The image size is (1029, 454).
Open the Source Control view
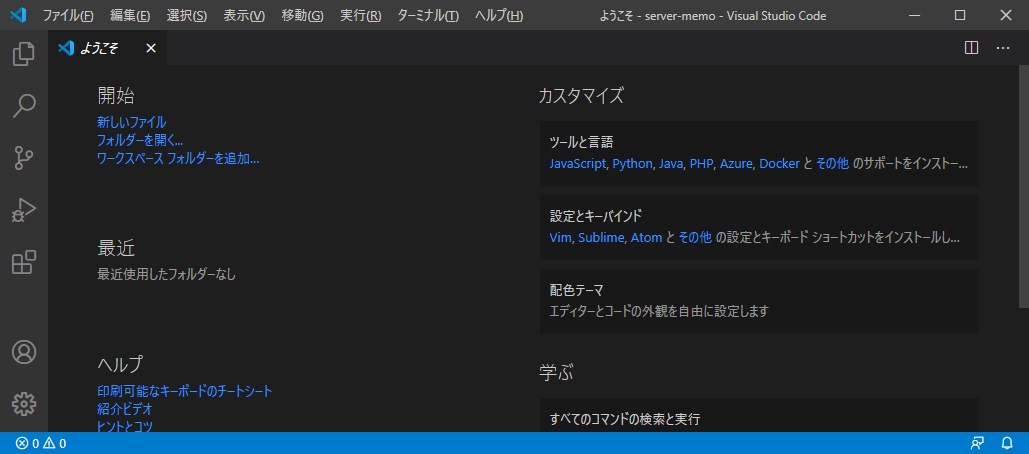24,158
